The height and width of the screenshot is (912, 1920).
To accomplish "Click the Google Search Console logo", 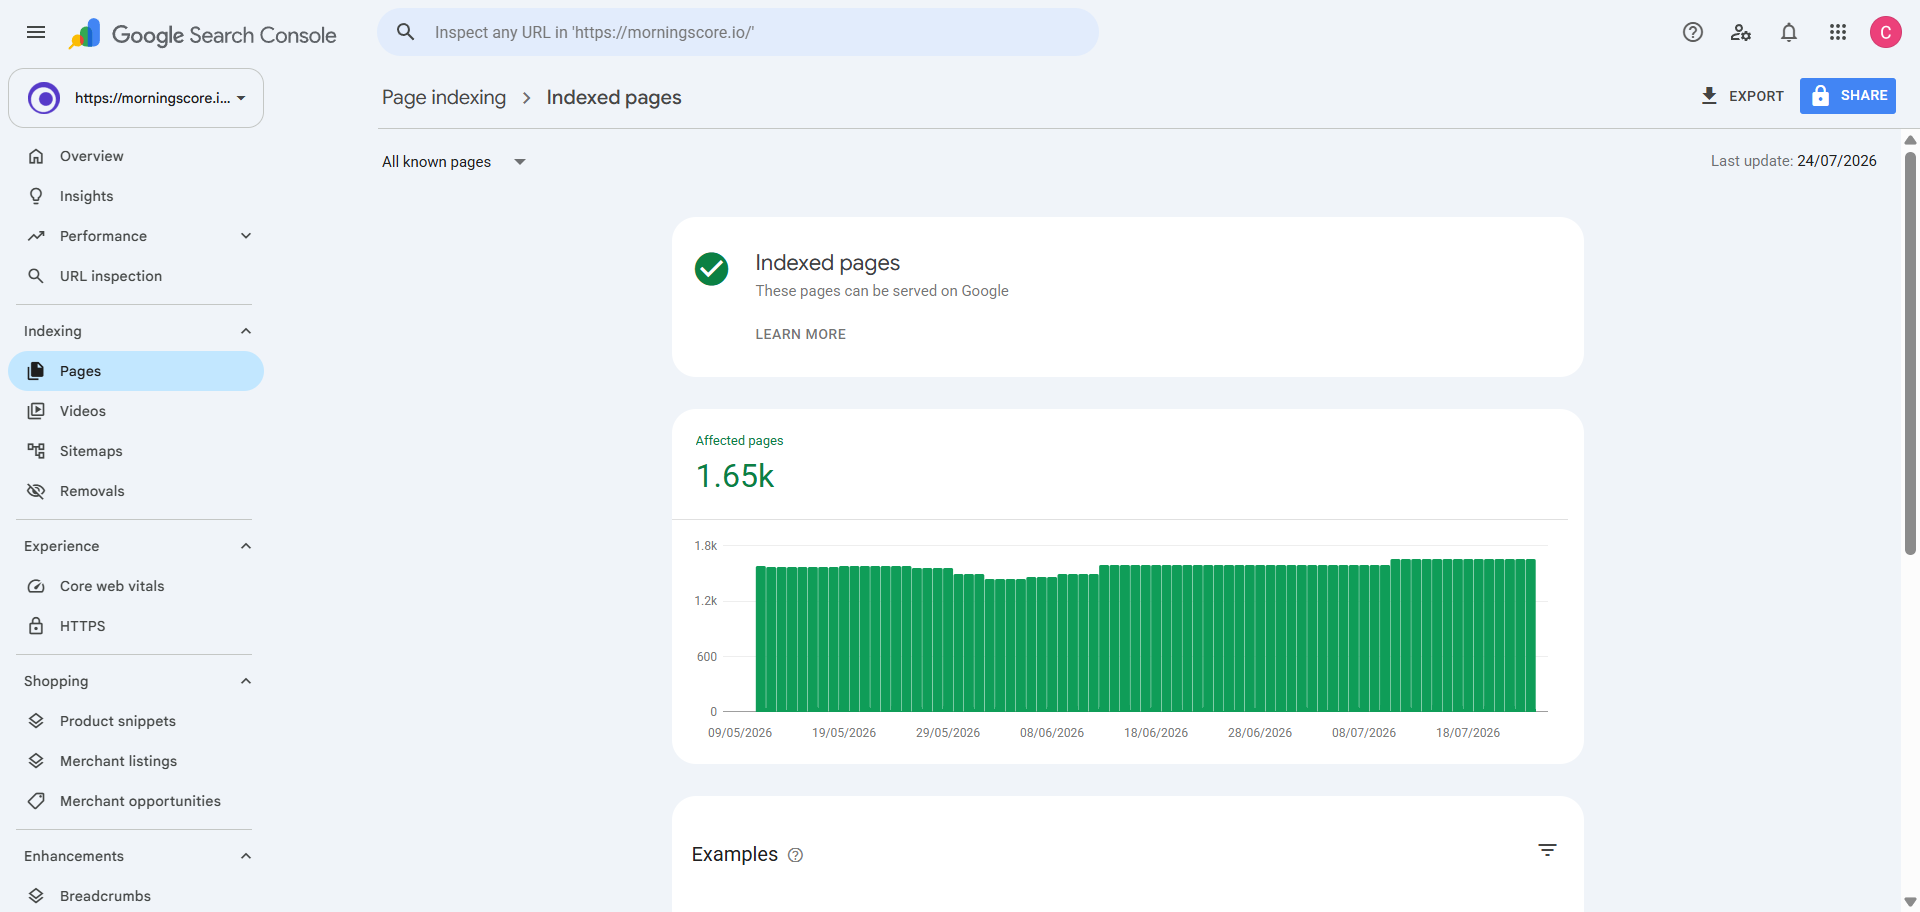I will pyautogui.click(x=203, y=34).
